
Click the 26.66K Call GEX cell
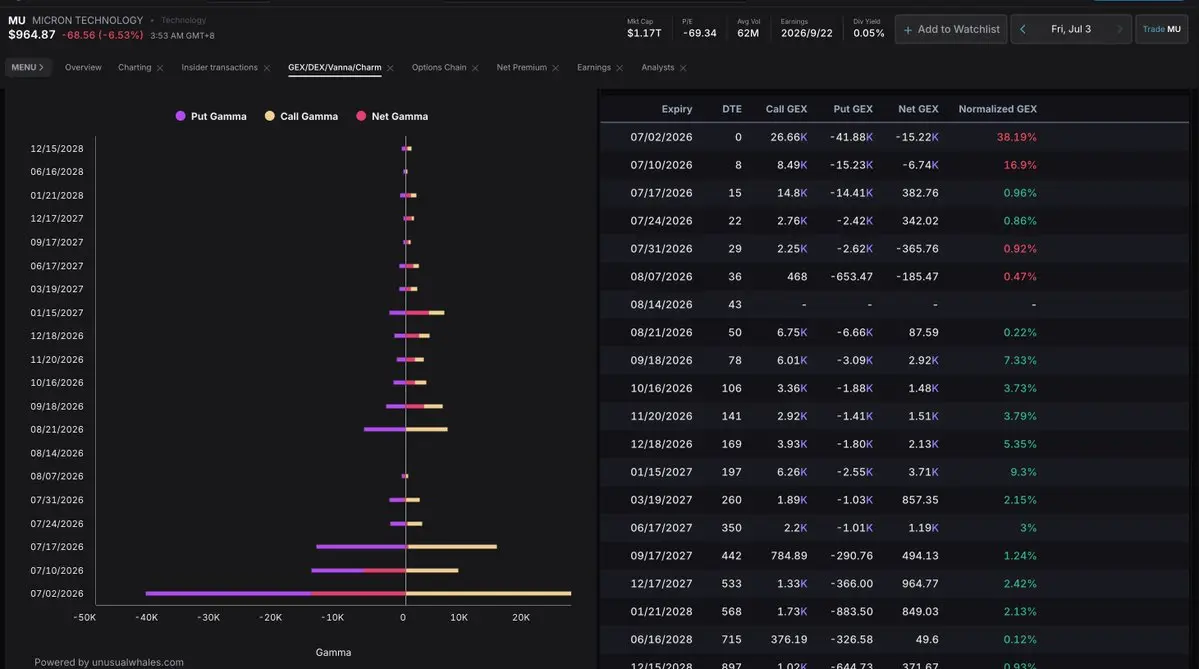[788, 138]
